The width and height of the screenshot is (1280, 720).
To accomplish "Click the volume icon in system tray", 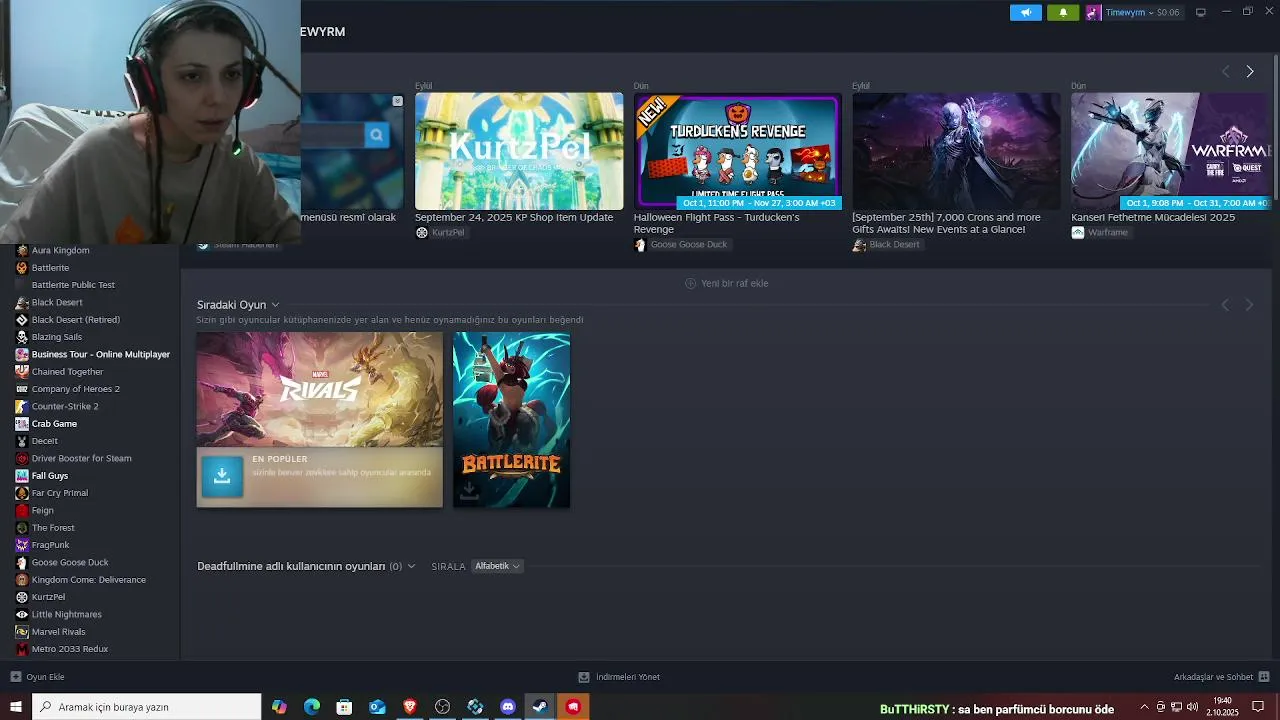I will (x=1192, y=707).
